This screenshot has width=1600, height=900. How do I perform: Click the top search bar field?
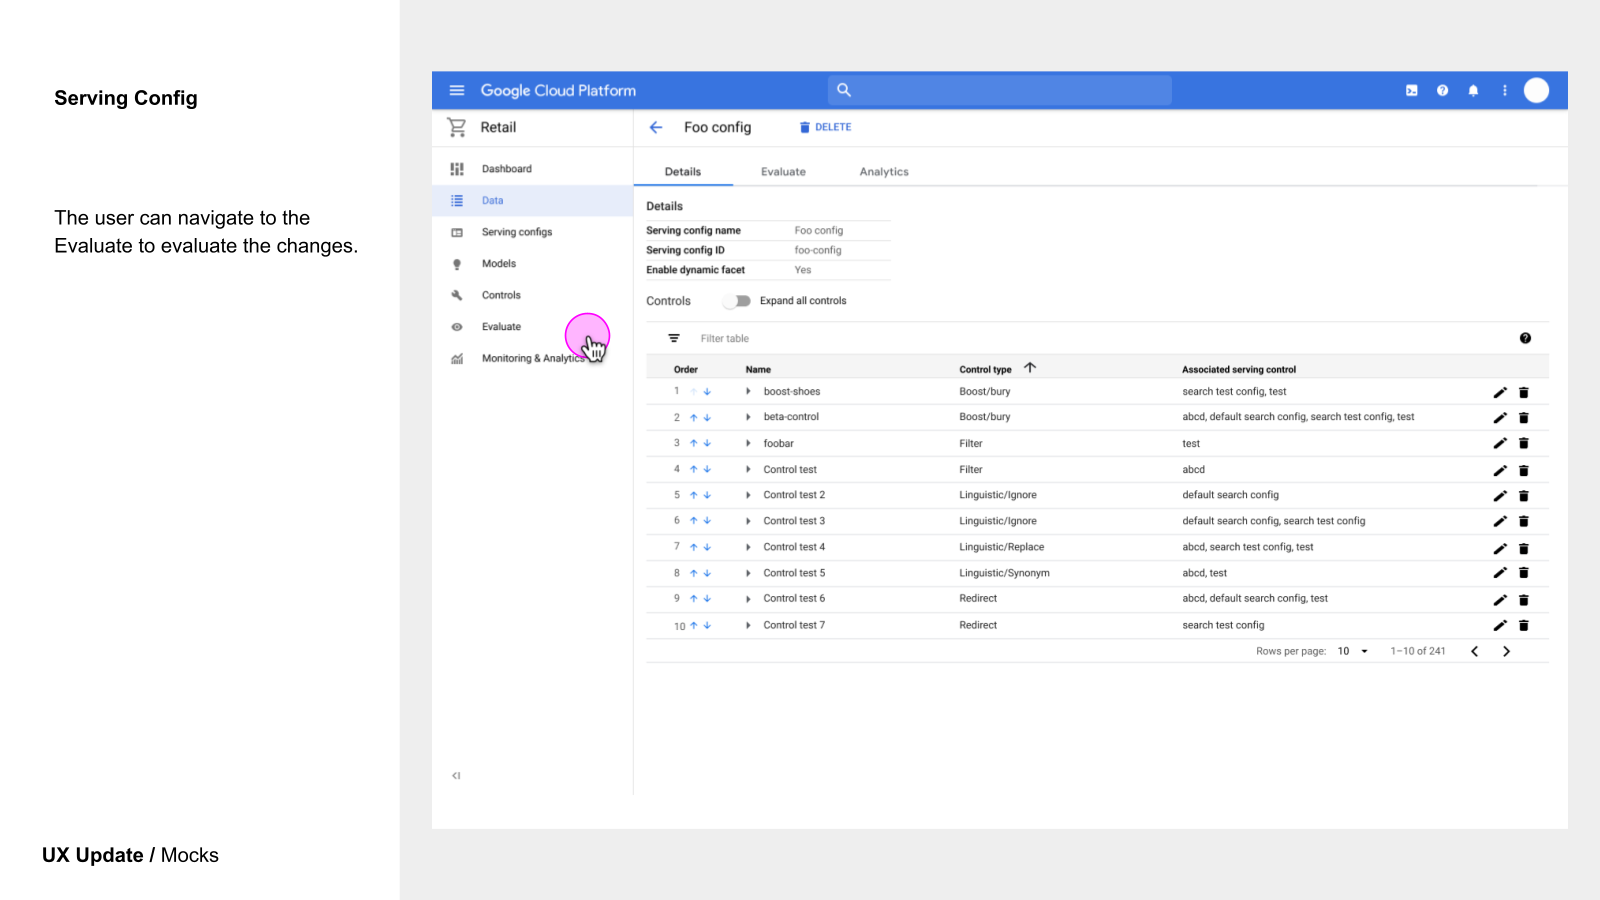tap(1000, 90)
